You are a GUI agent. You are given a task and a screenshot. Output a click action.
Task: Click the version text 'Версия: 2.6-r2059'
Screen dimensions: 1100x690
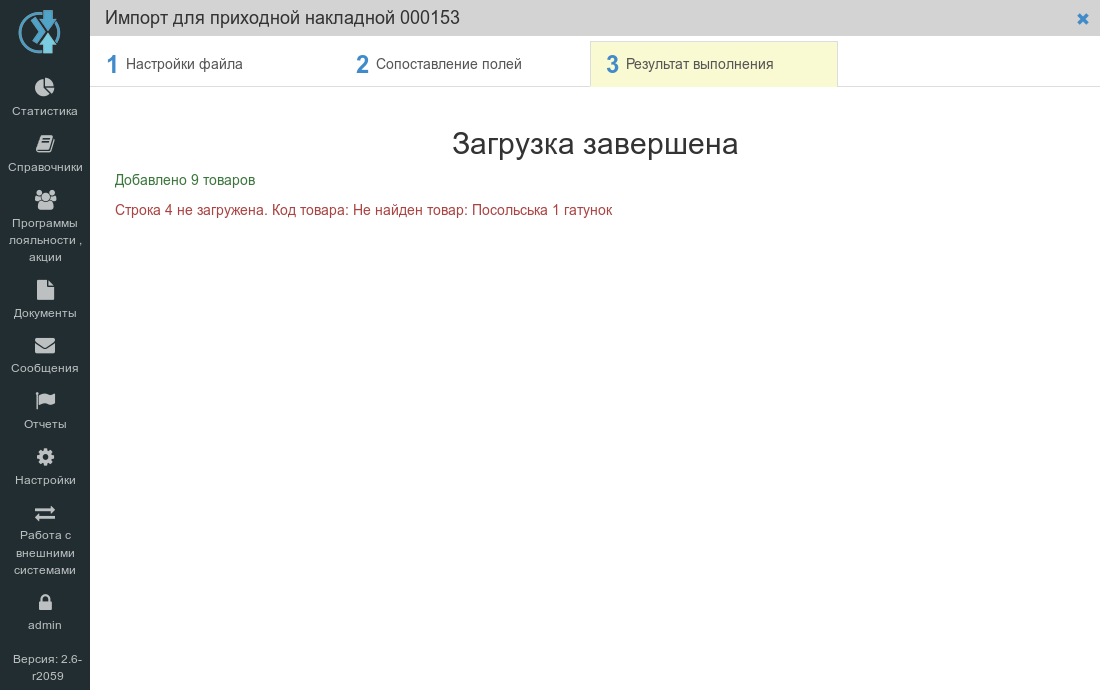click(47, 668)
